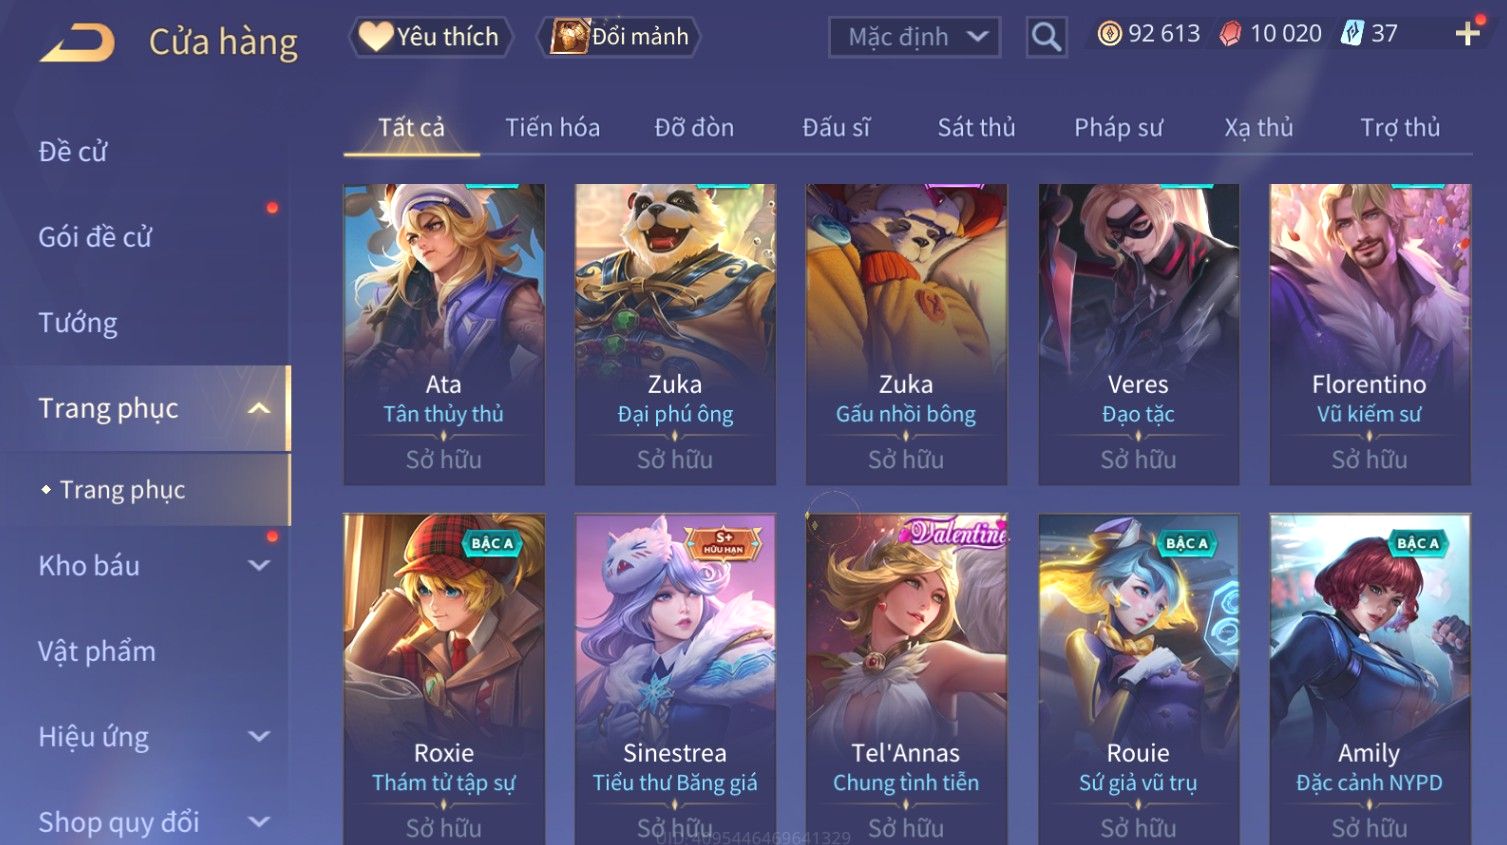
Task: Select the Veres Đạo tặc skin card
Action: 1138,334
